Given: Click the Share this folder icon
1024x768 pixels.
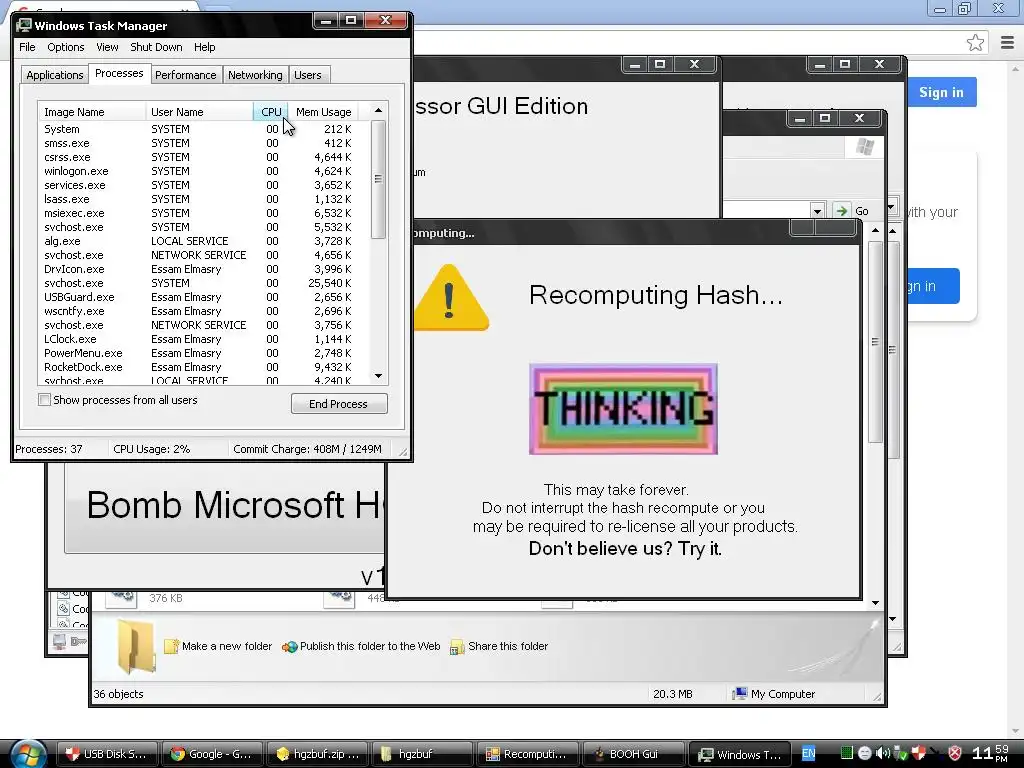Looking at the screenshot, I should click(457, 647).
